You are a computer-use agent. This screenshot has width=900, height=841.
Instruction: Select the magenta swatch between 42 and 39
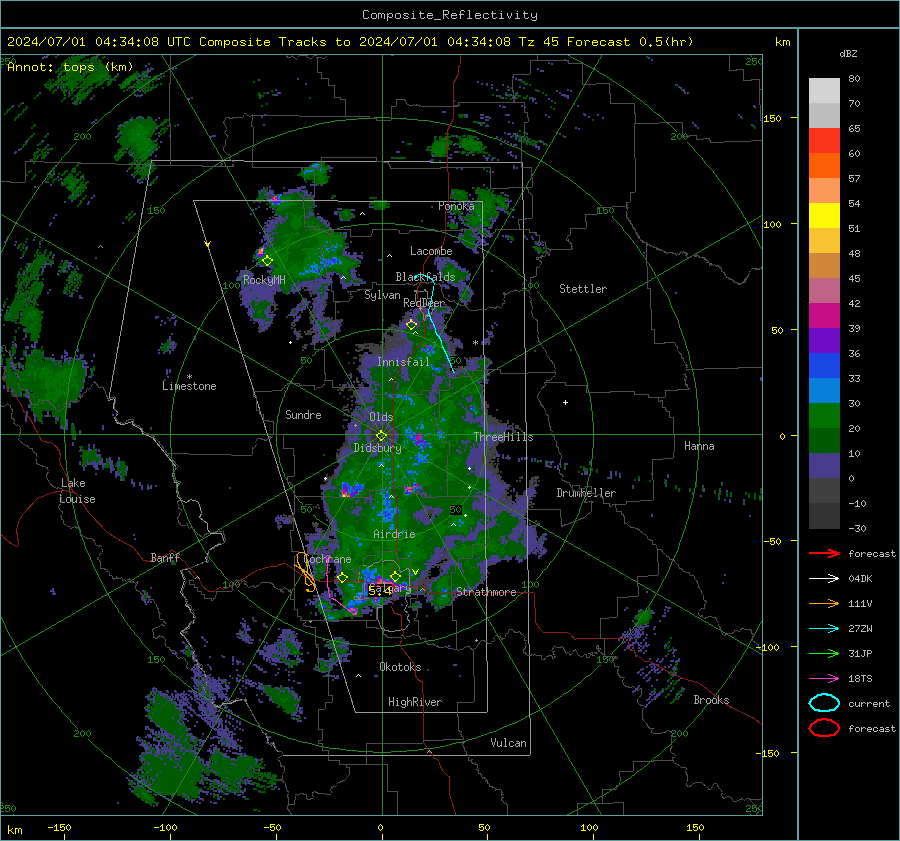(x=824, y=316)
